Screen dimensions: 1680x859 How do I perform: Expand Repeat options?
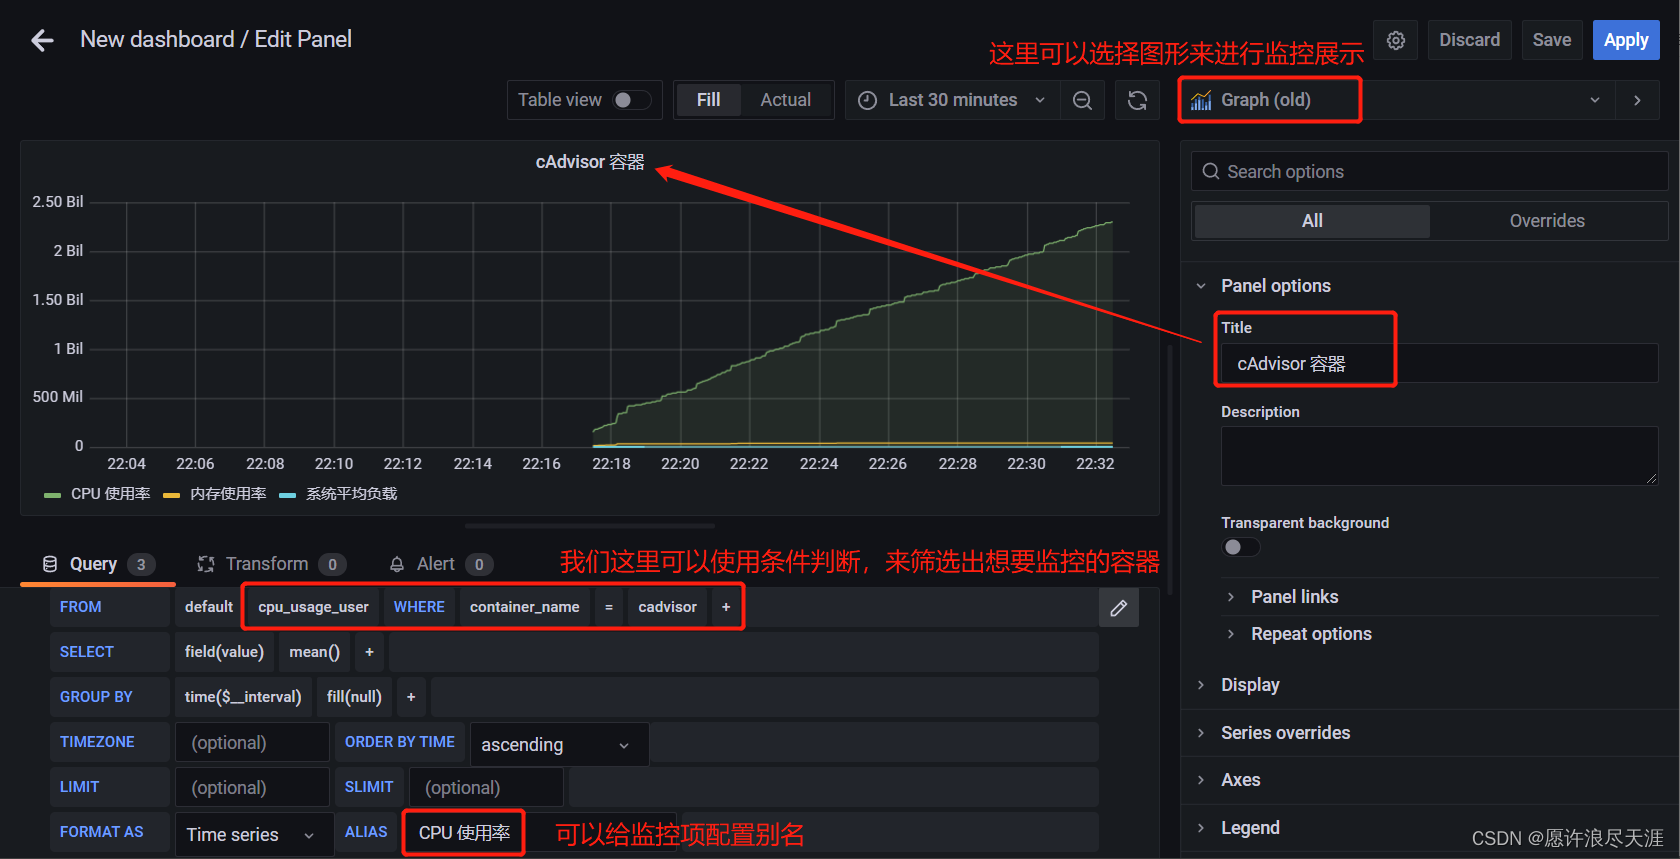1311,634
